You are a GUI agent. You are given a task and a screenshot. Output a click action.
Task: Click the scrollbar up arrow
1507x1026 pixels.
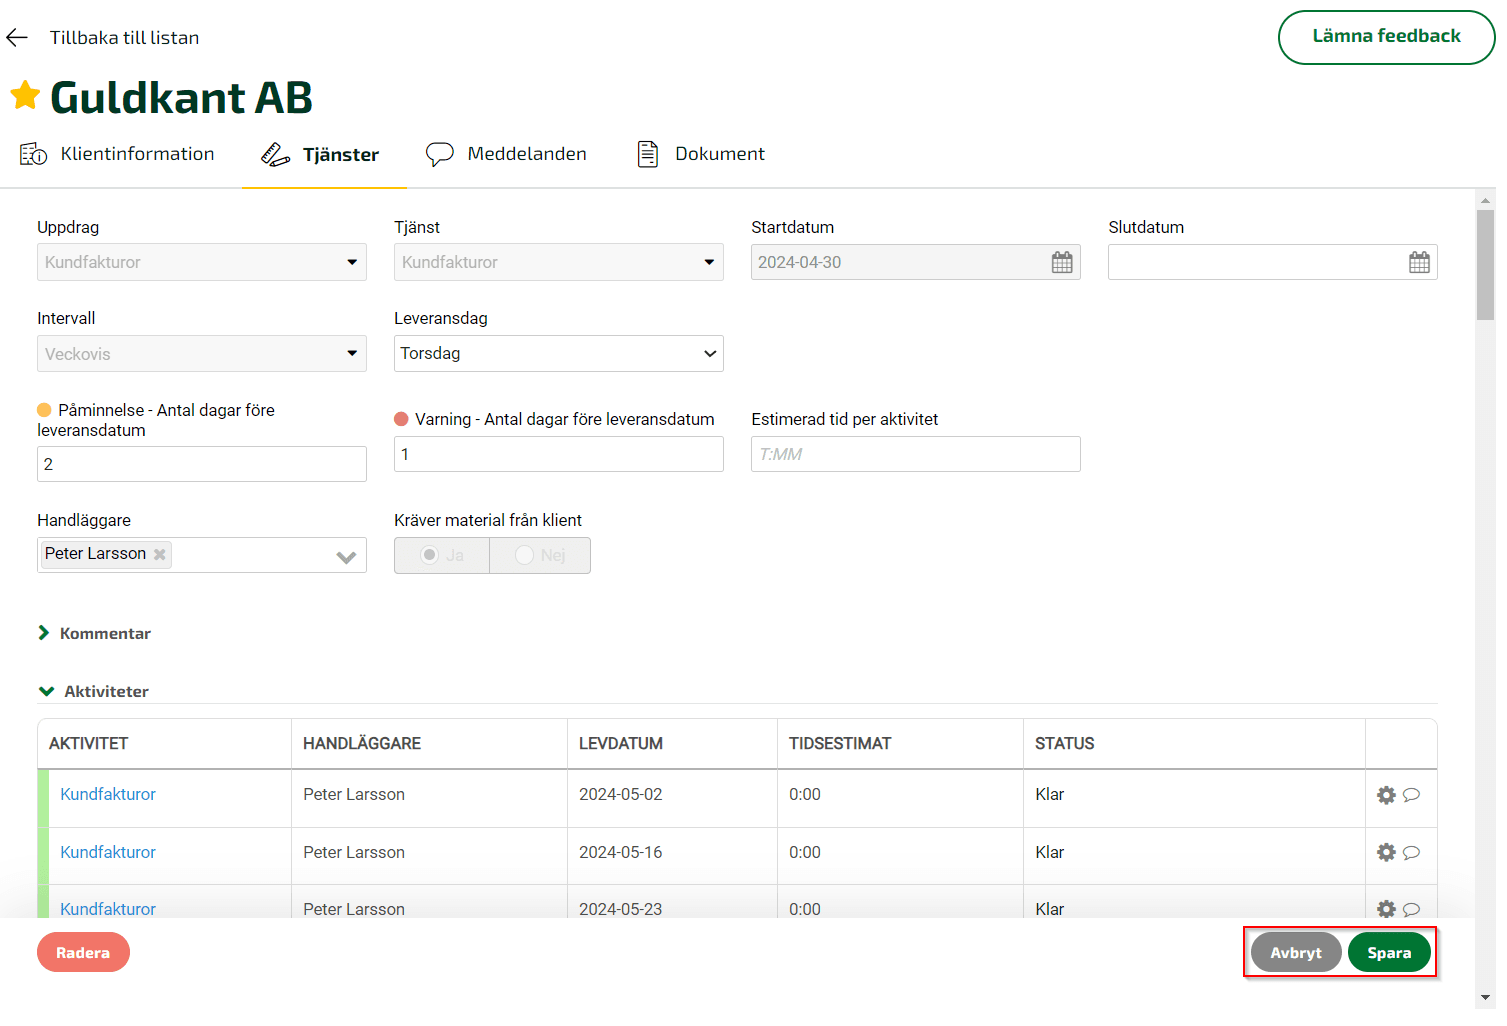point(1485,199)
